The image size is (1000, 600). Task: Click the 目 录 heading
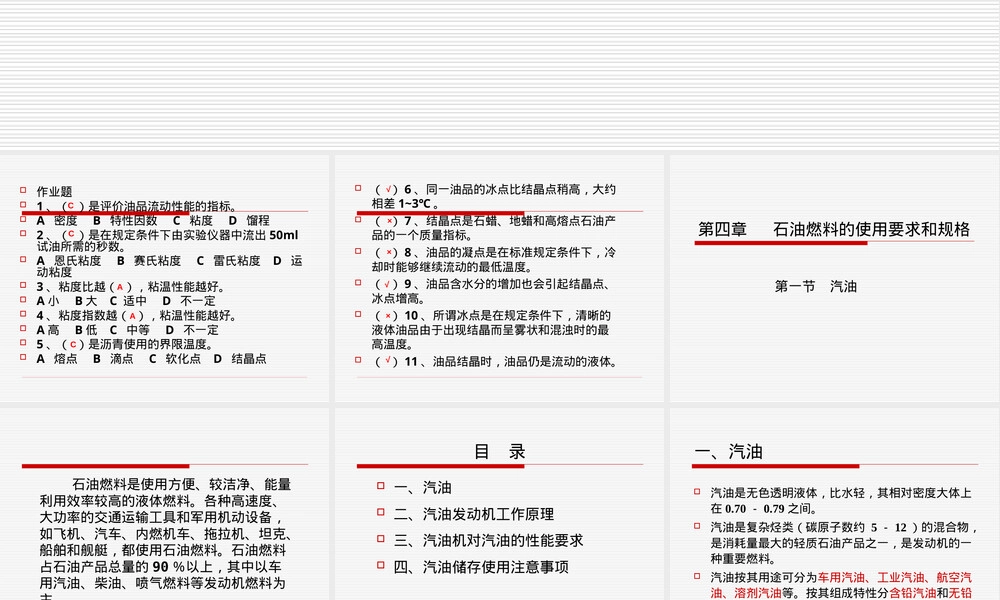[x=499, y=451]
